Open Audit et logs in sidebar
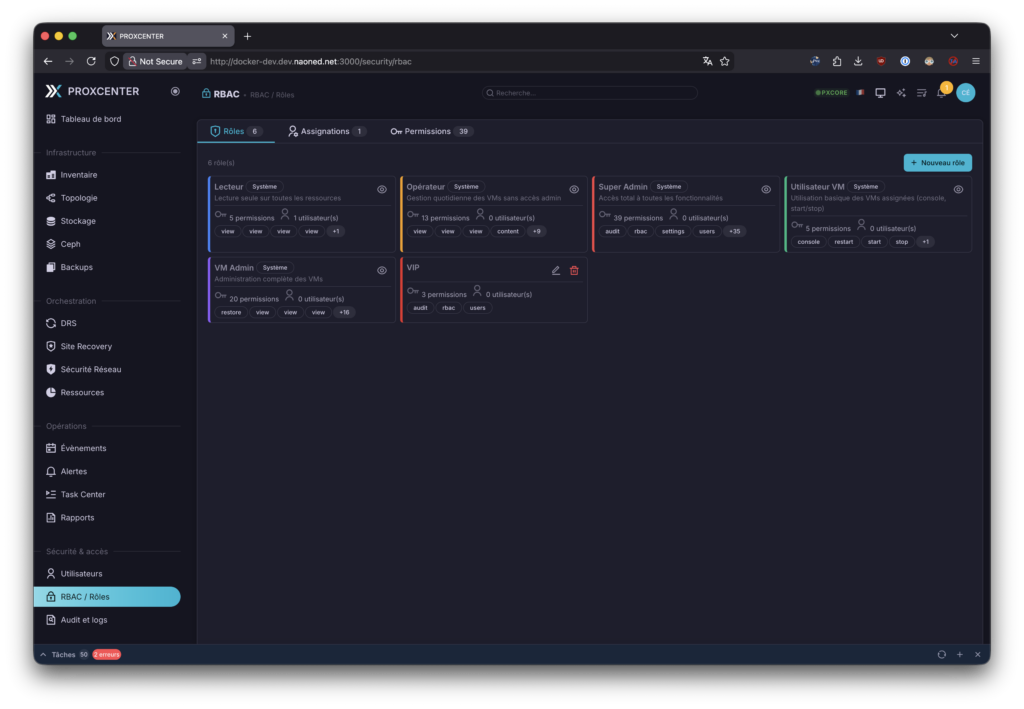1024x709 pixels. (x=84, y=620)
